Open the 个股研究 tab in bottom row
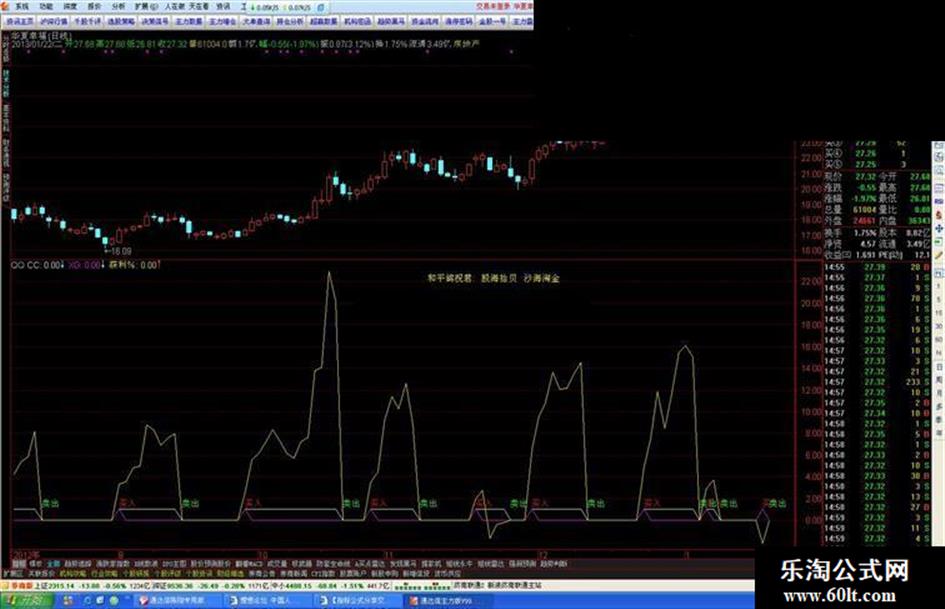This screenshot has width=945, height=609. tap(136, 573)
